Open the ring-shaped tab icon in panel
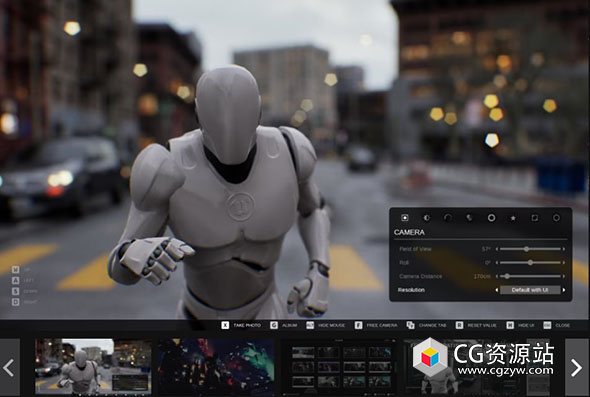Image resolution: width=590 pixels, height=397 pixels. click(x=491, y=218)
